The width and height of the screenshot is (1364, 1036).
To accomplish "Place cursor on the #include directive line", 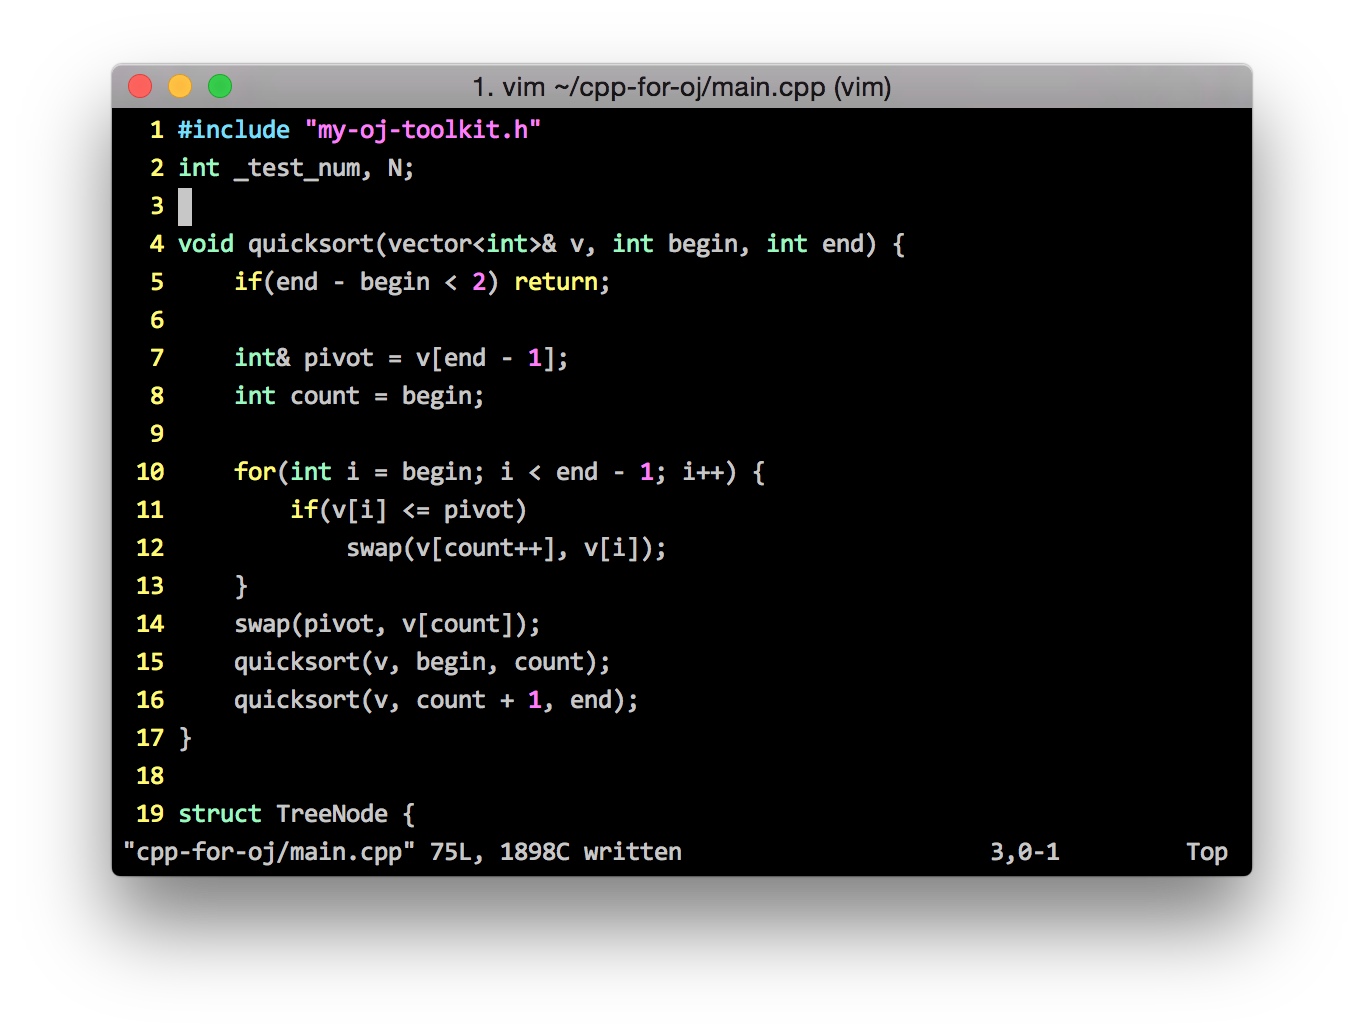I will pyautogui.click(x=233, y=129).
